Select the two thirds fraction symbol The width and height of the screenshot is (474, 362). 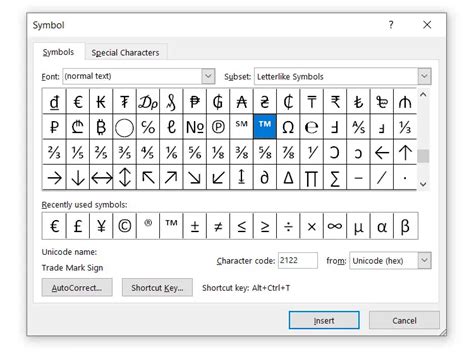point(54,152)
